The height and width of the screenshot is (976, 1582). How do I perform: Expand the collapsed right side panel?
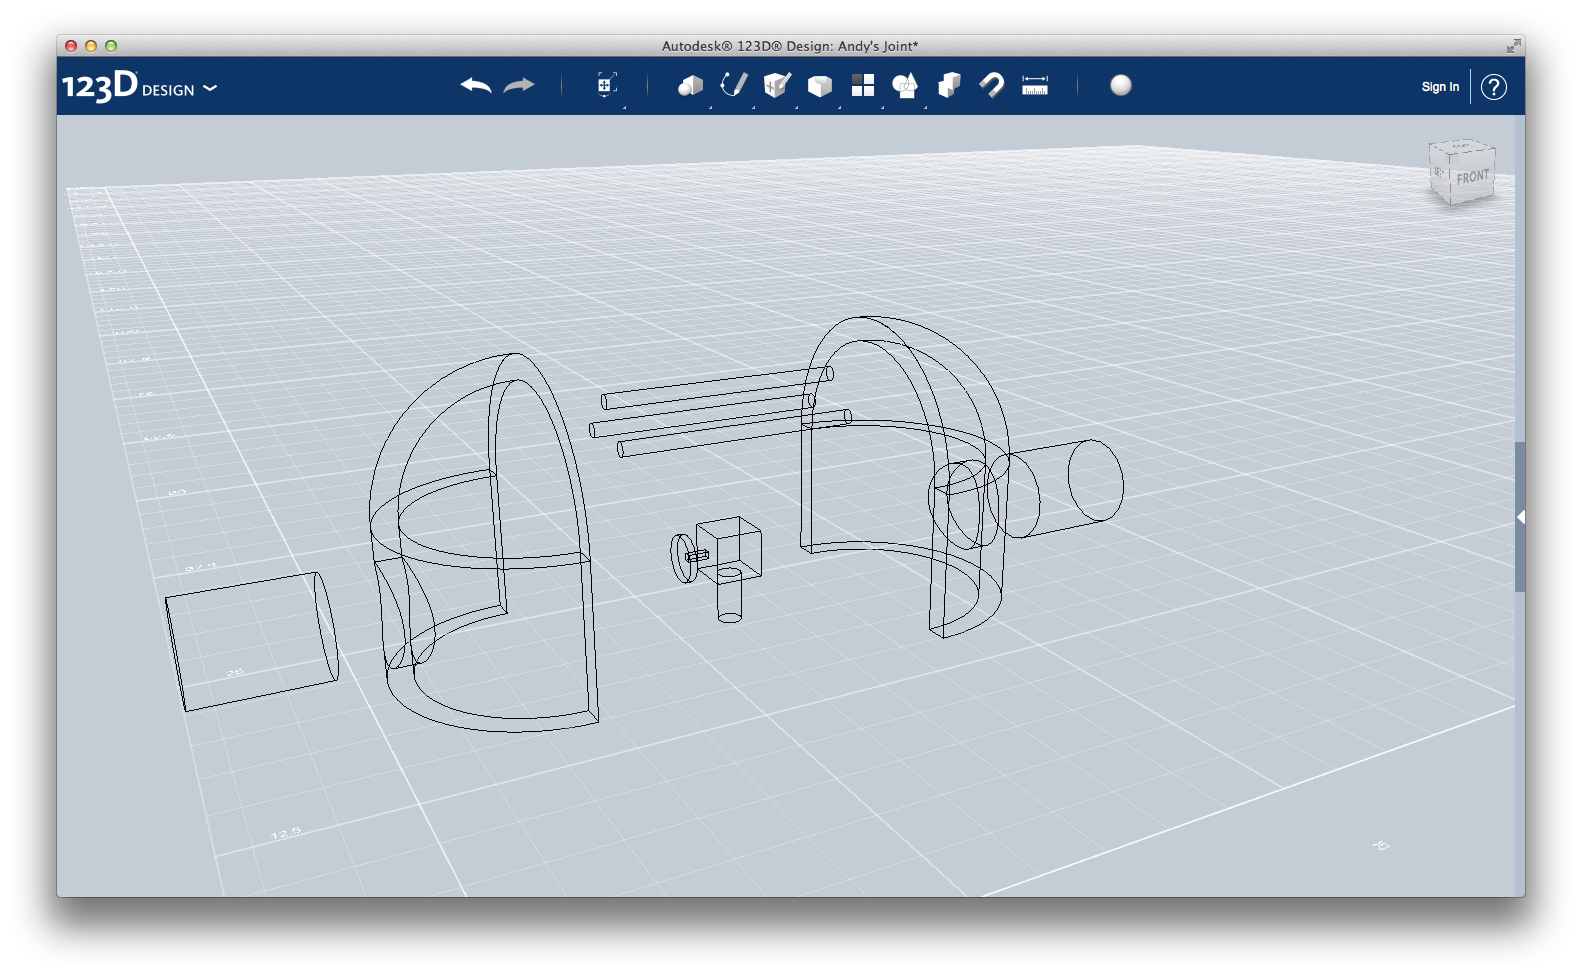tap(1520, 517)
